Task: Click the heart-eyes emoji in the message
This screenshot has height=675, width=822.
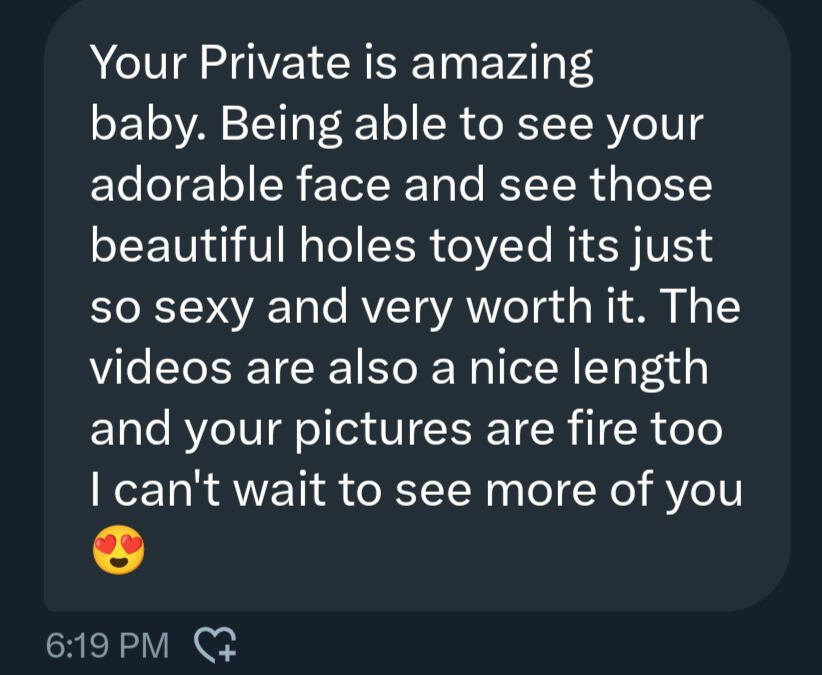Action: coord(118,553)
